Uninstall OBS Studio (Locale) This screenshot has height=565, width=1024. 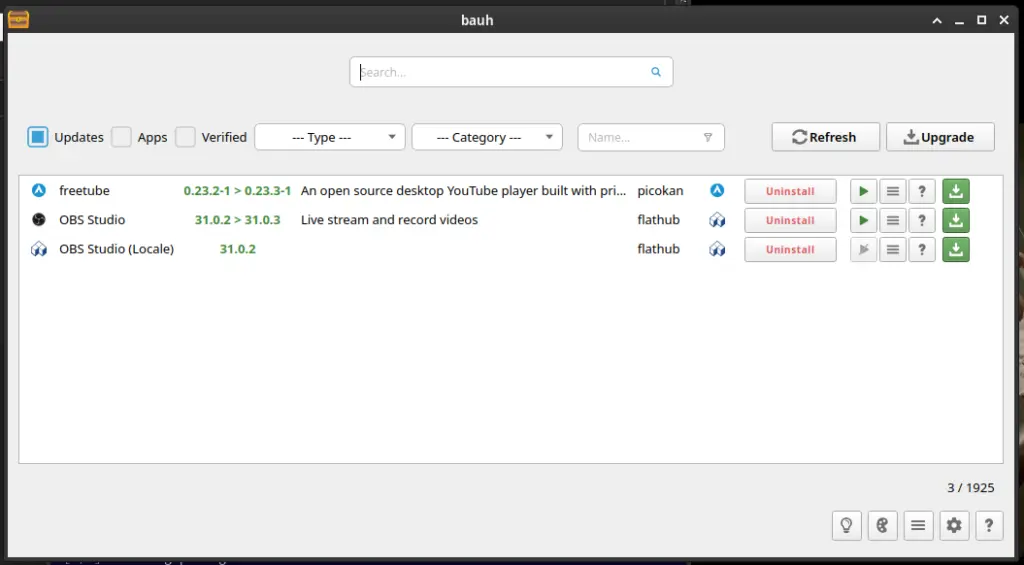(x=790, y=250)
